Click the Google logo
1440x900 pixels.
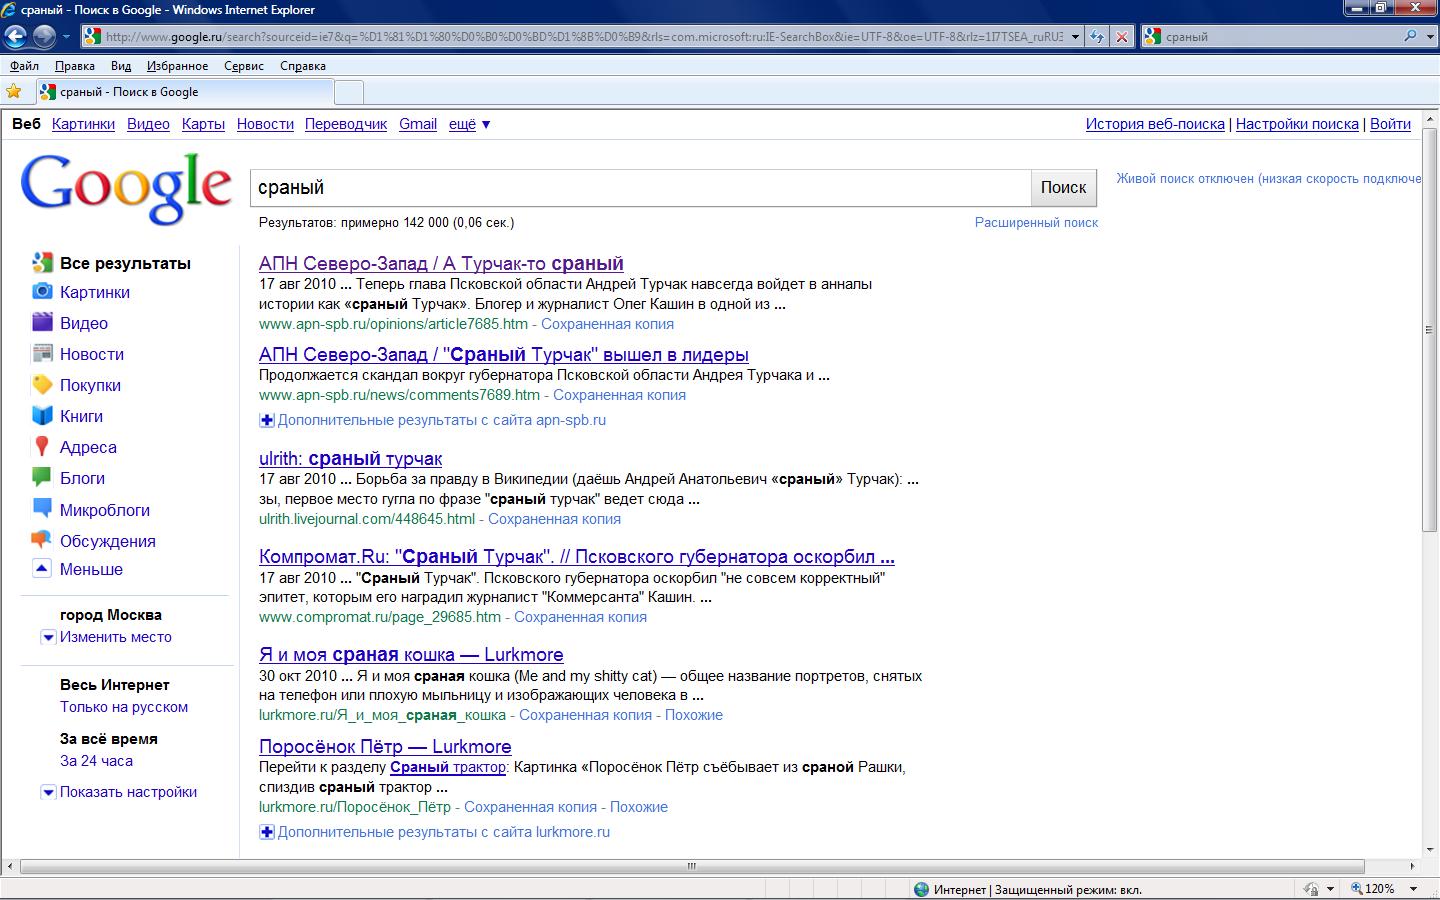coord(126,188)
